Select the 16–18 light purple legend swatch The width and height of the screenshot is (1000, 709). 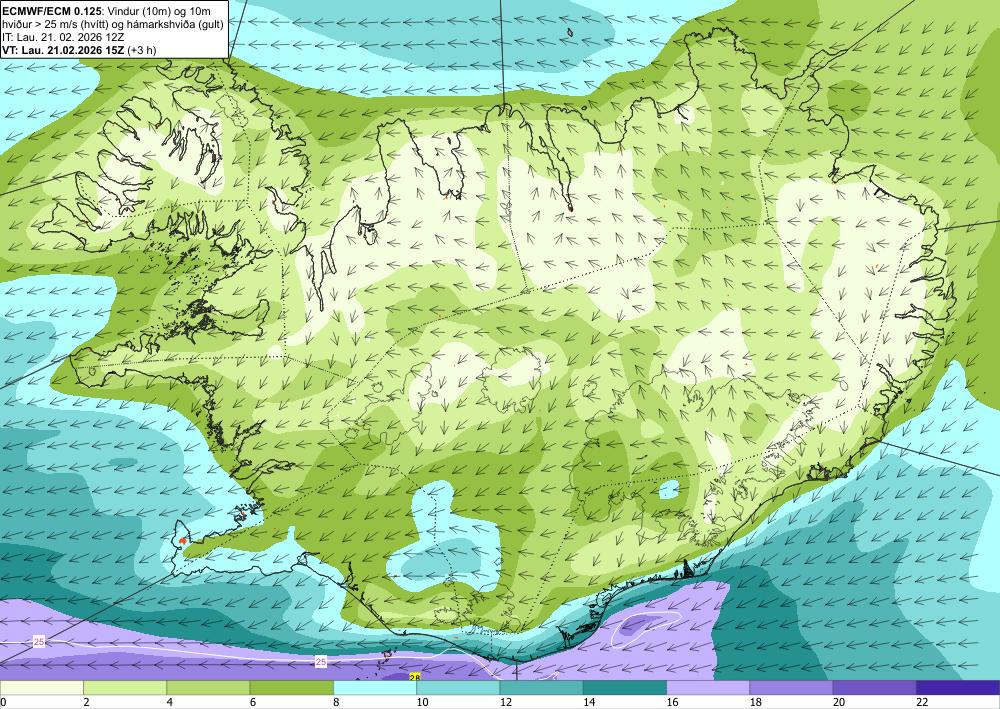(x=708, y=688)
